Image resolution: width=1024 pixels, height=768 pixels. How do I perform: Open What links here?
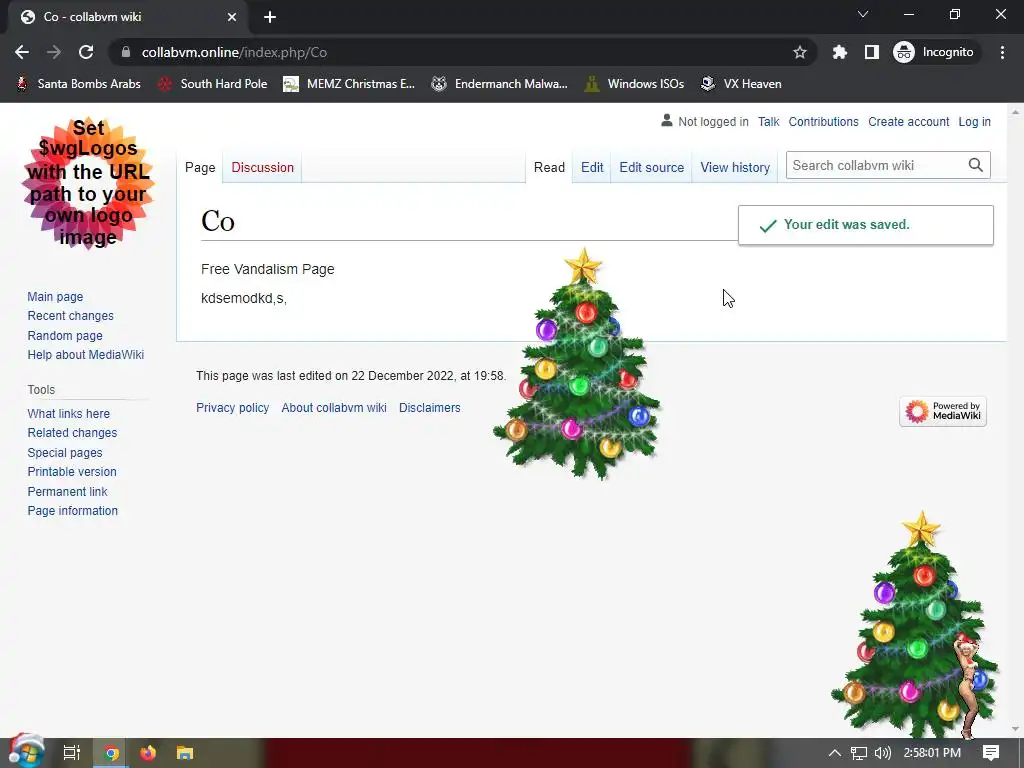[x=69, y=413]
